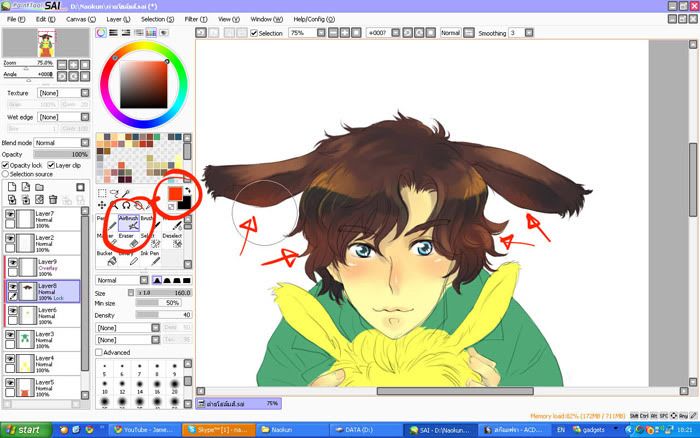Toggle the Opacity lock checkbox
The height and width of the screenshot is (438, 700).
coord(6,165)
